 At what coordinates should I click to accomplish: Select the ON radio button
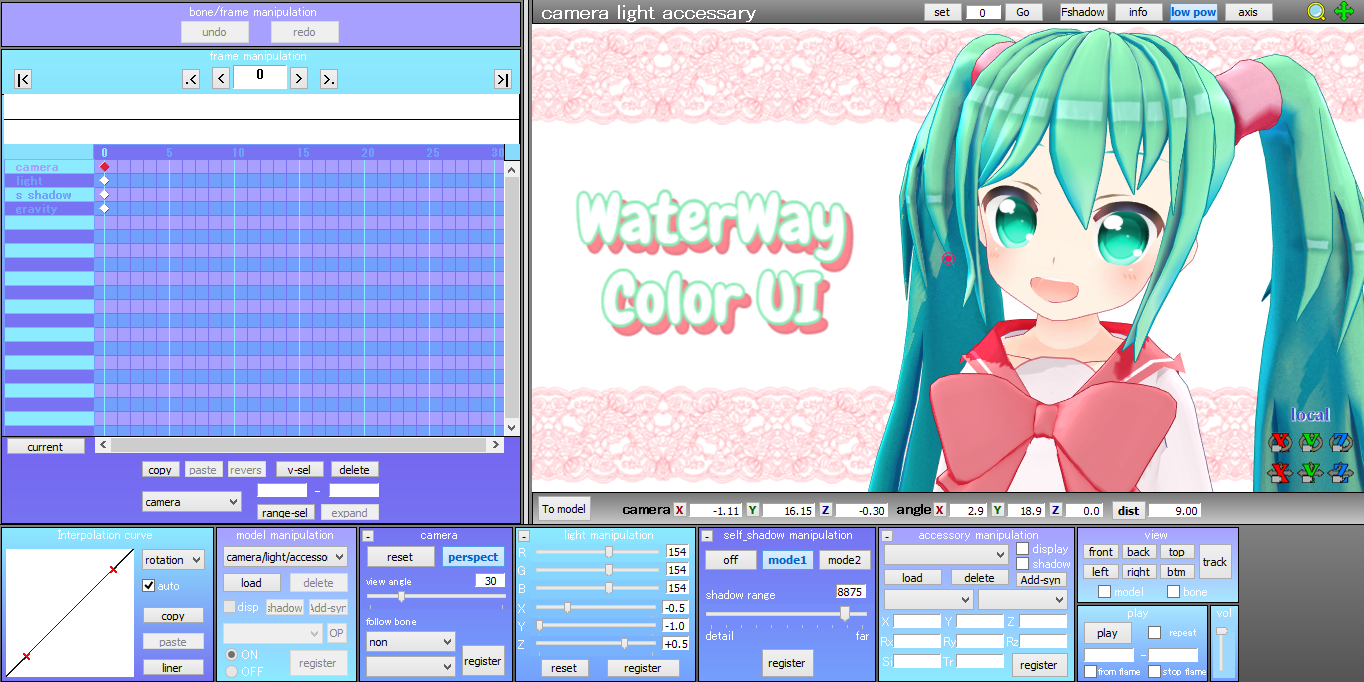[231, 655]
